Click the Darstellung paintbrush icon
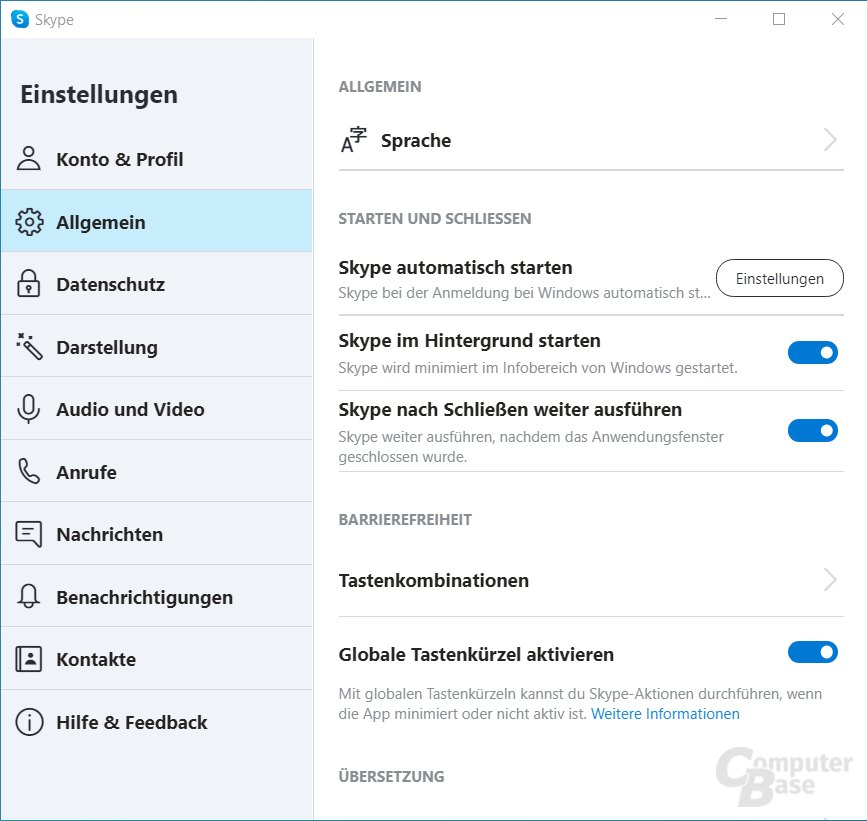Viewport: 867px width, 821px height. click(28, 346)
